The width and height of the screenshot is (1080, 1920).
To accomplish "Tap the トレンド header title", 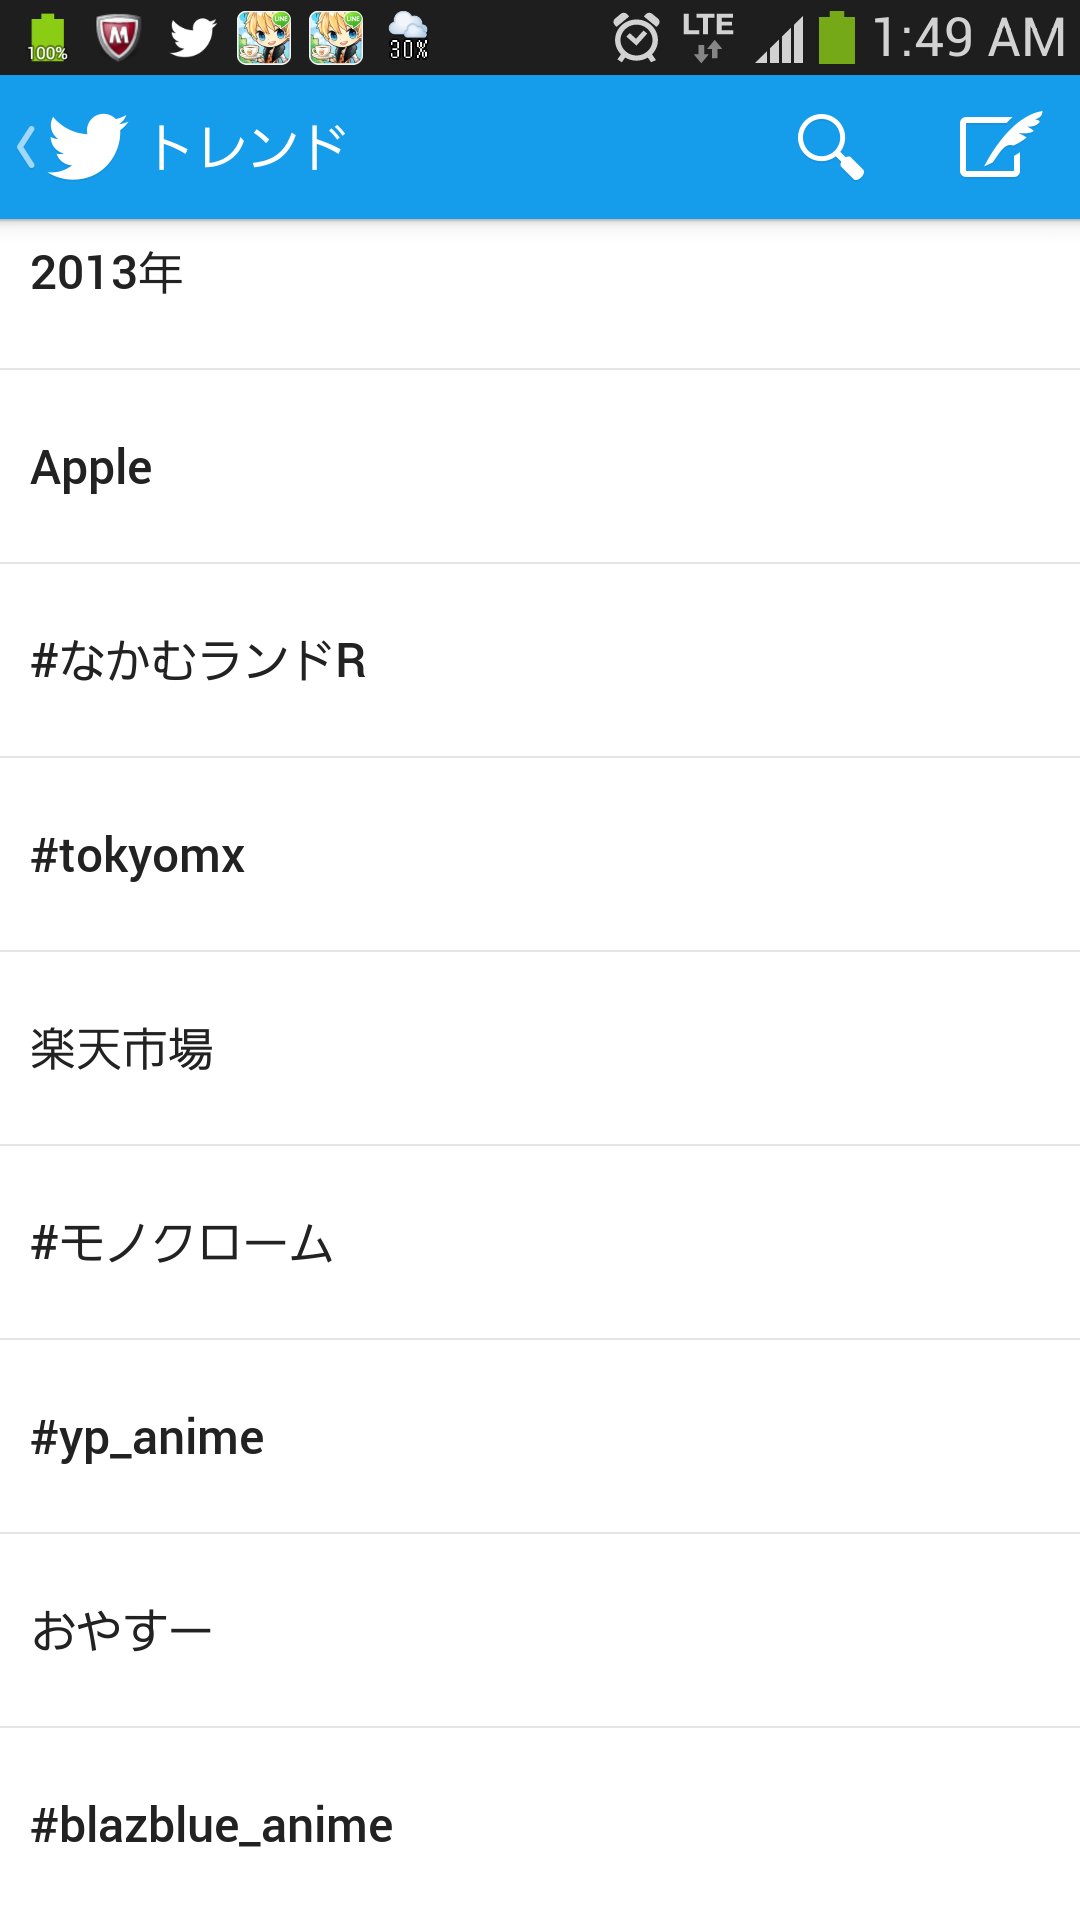I will point(248,147).
